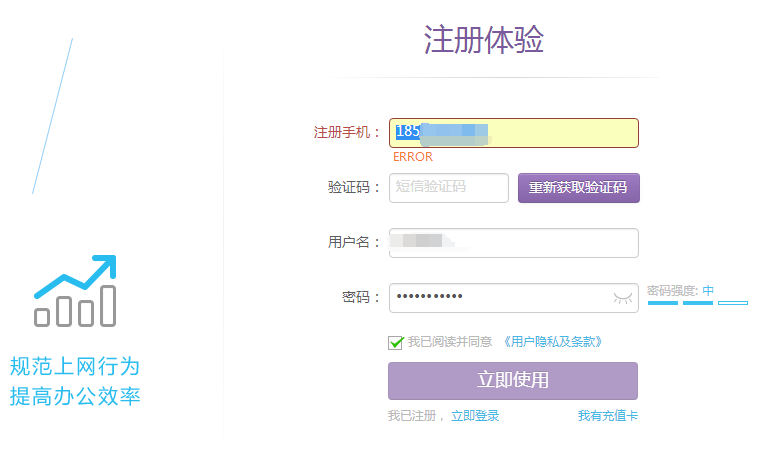Click the 立即登录 link
The width and height of the screenshot is (757, 454).
coord(475,416)
